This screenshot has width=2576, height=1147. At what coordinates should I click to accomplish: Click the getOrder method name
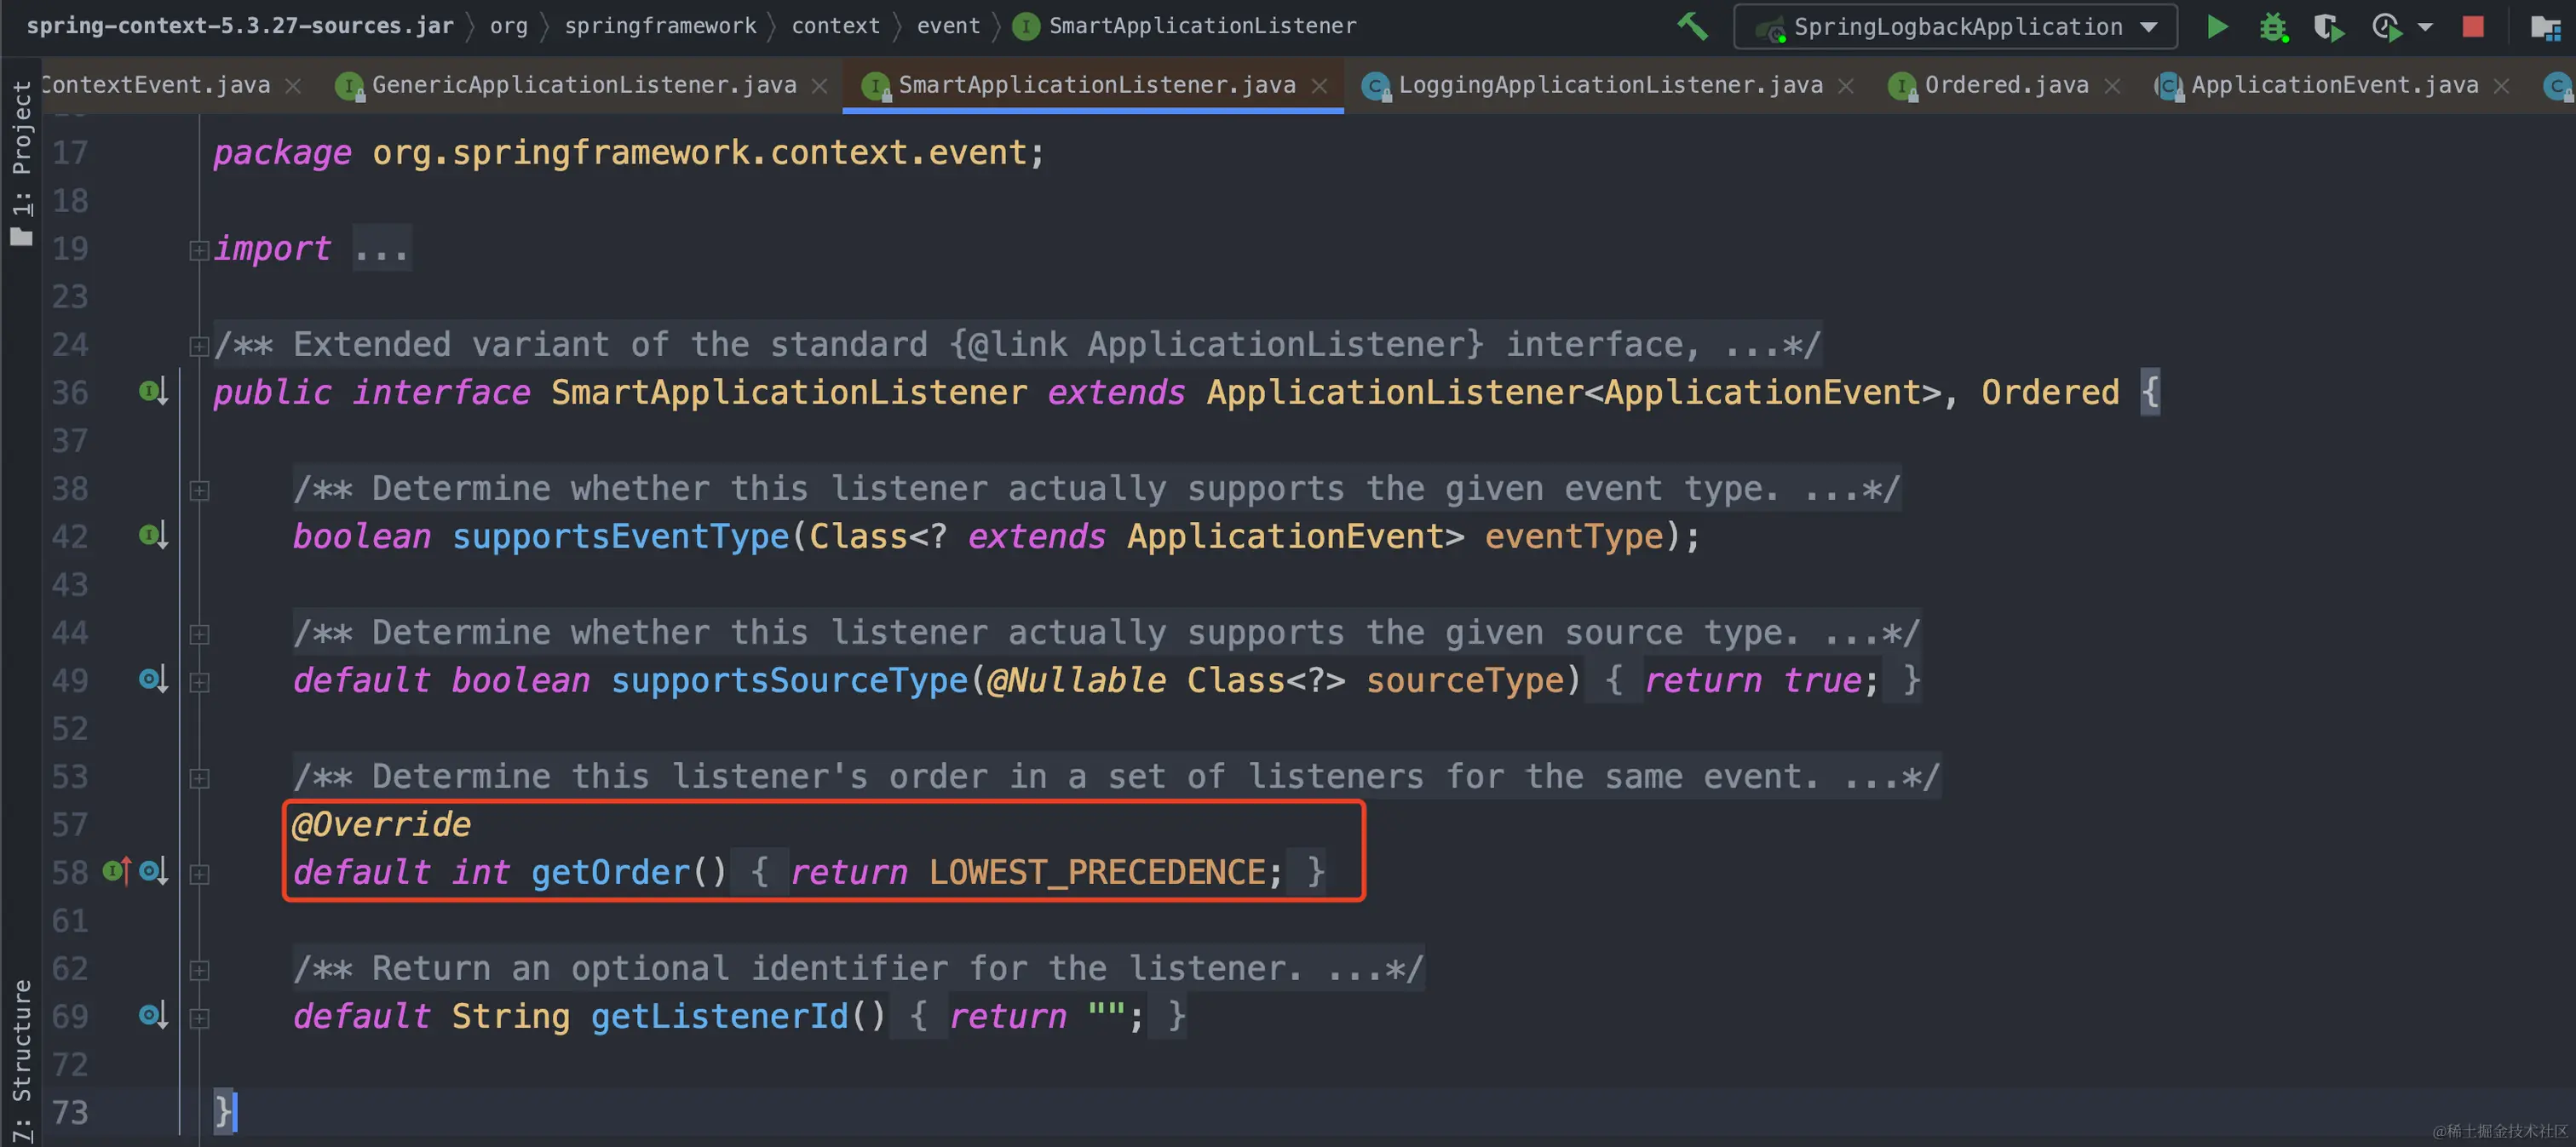click(x=610, y=872)
